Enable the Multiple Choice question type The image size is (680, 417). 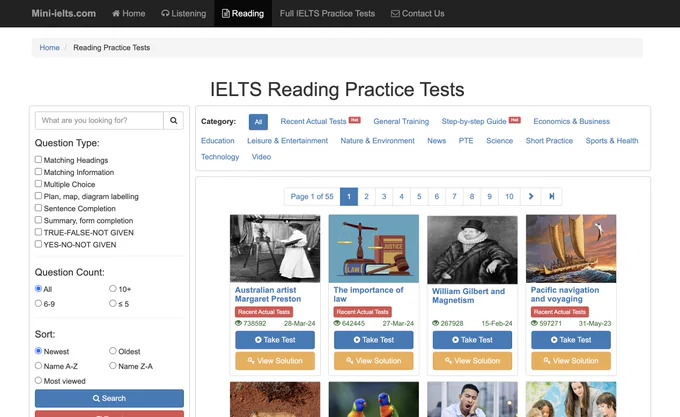[x=38, y=184]
